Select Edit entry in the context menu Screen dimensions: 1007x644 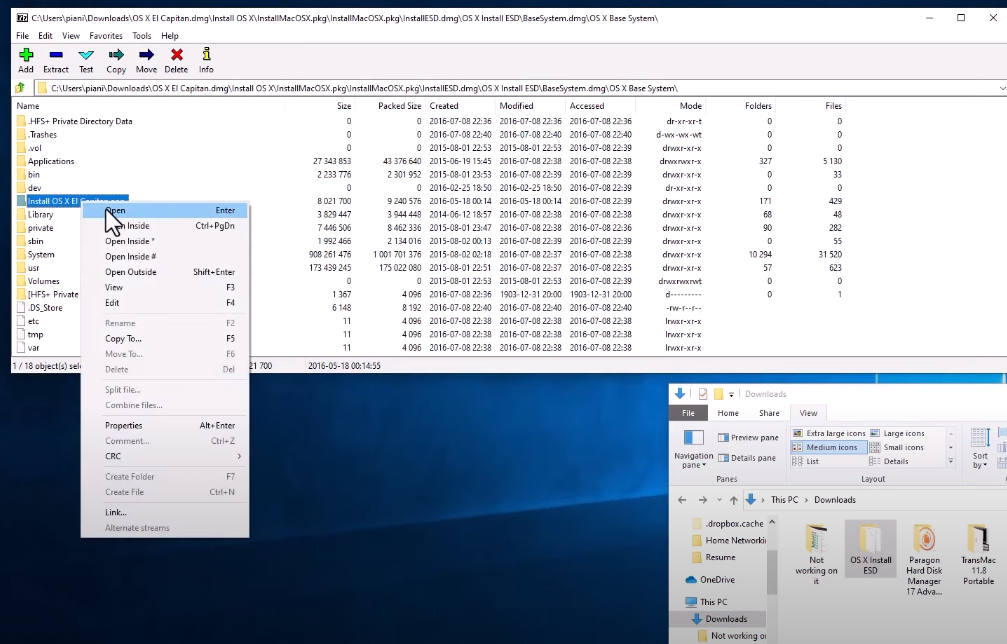pyautogui.click(x=165, y=302)
